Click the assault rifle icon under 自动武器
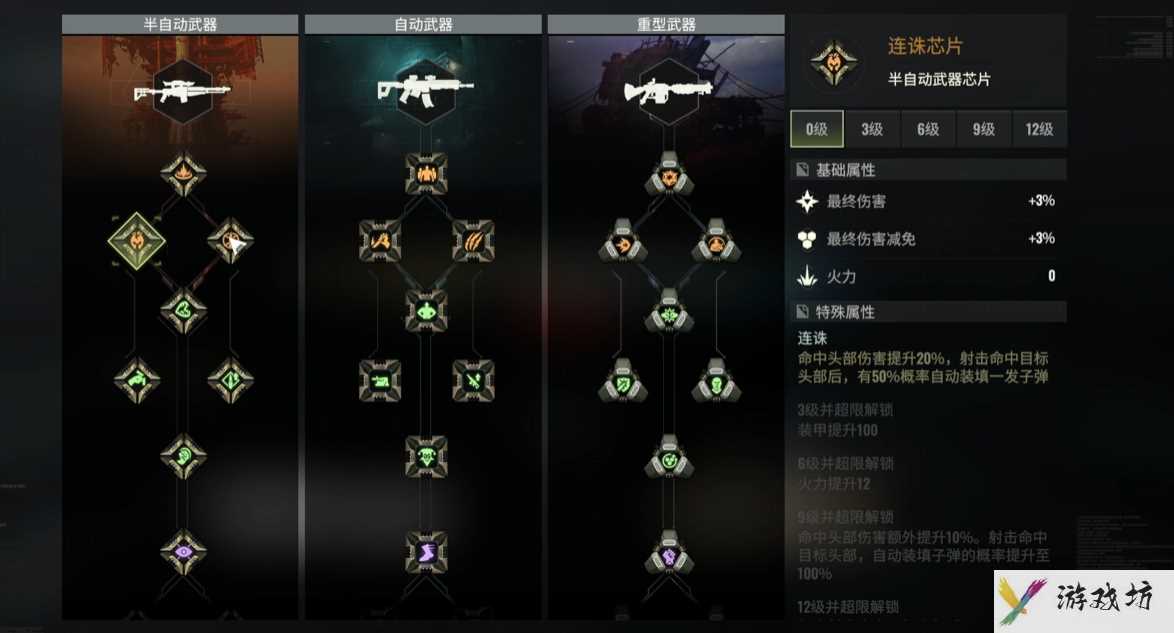 [425, 92]
